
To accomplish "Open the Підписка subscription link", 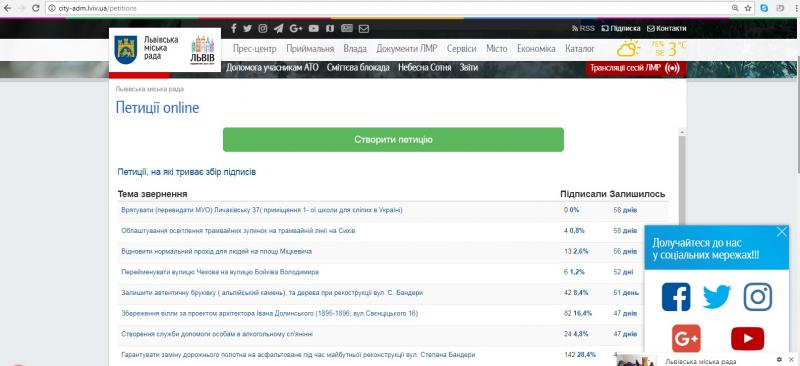I will (x=621, y=29).
